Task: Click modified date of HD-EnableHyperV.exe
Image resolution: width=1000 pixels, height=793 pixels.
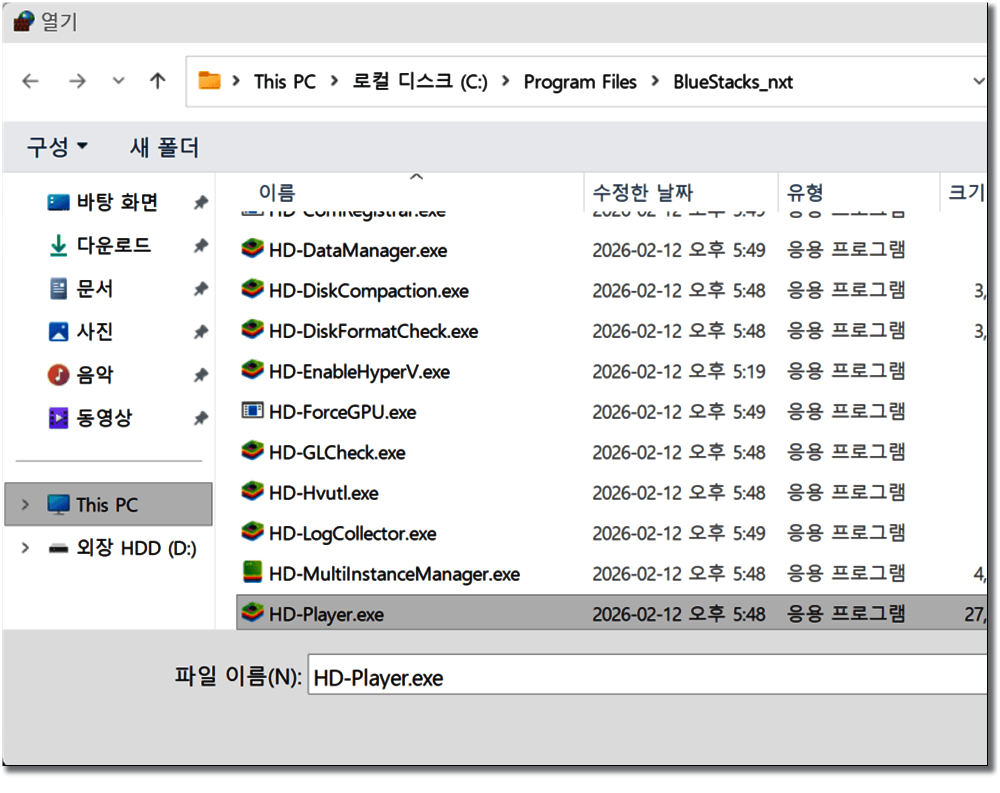Action: tap(679, 371)
